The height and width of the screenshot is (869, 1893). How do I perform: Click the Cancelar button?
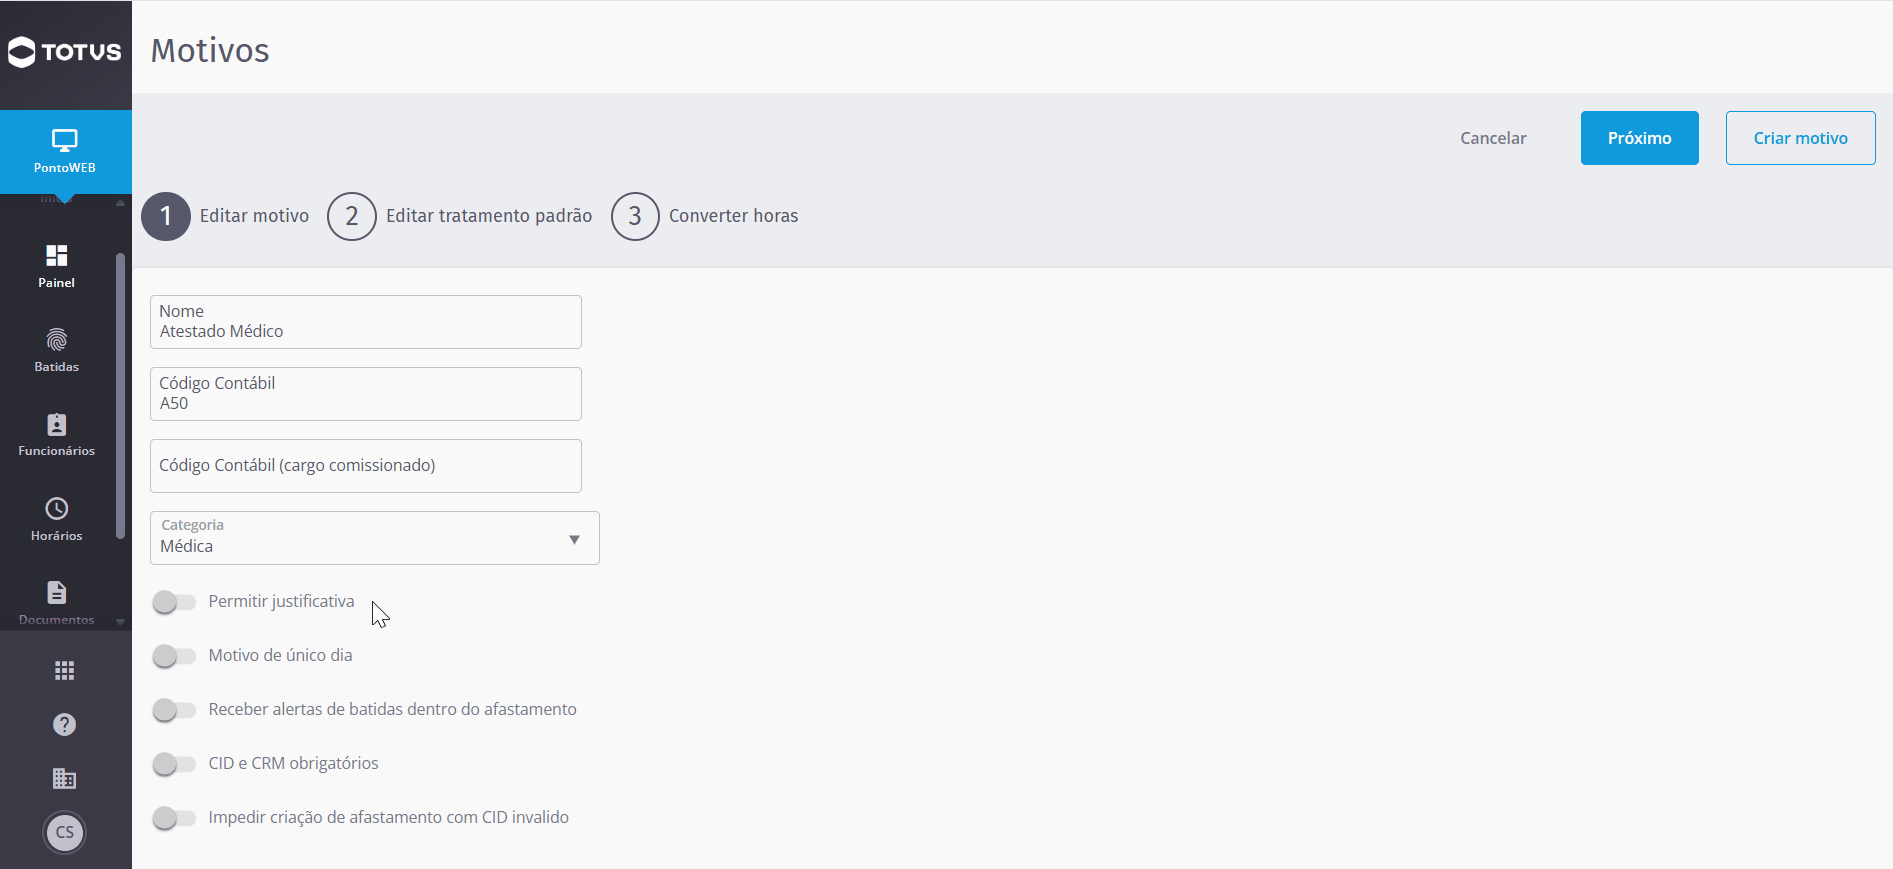pyautogui.click(x=1493, y=138)
